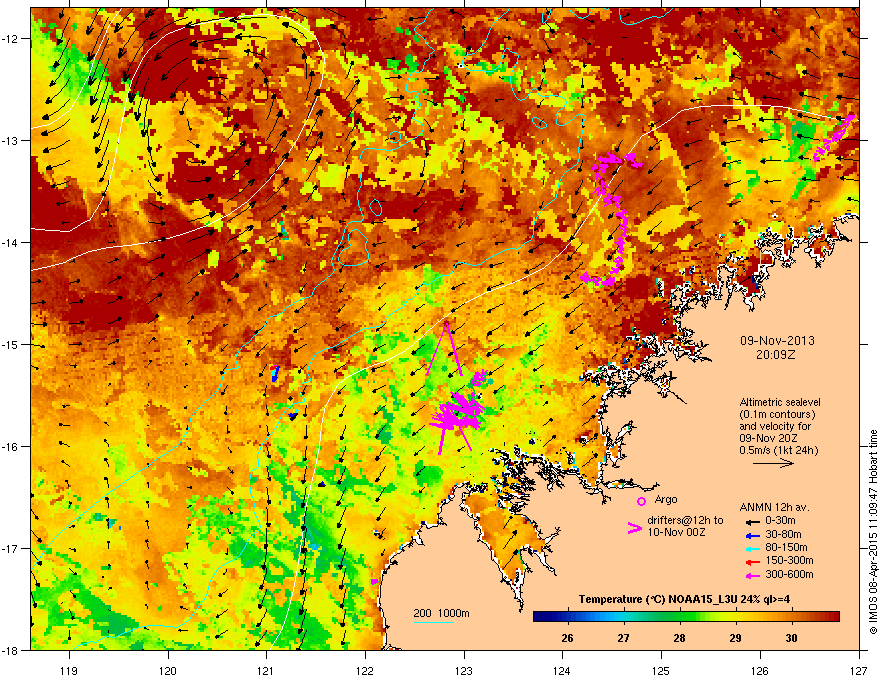Click the latitude label -18
This screenshot has height=680, width=880.
10,650
